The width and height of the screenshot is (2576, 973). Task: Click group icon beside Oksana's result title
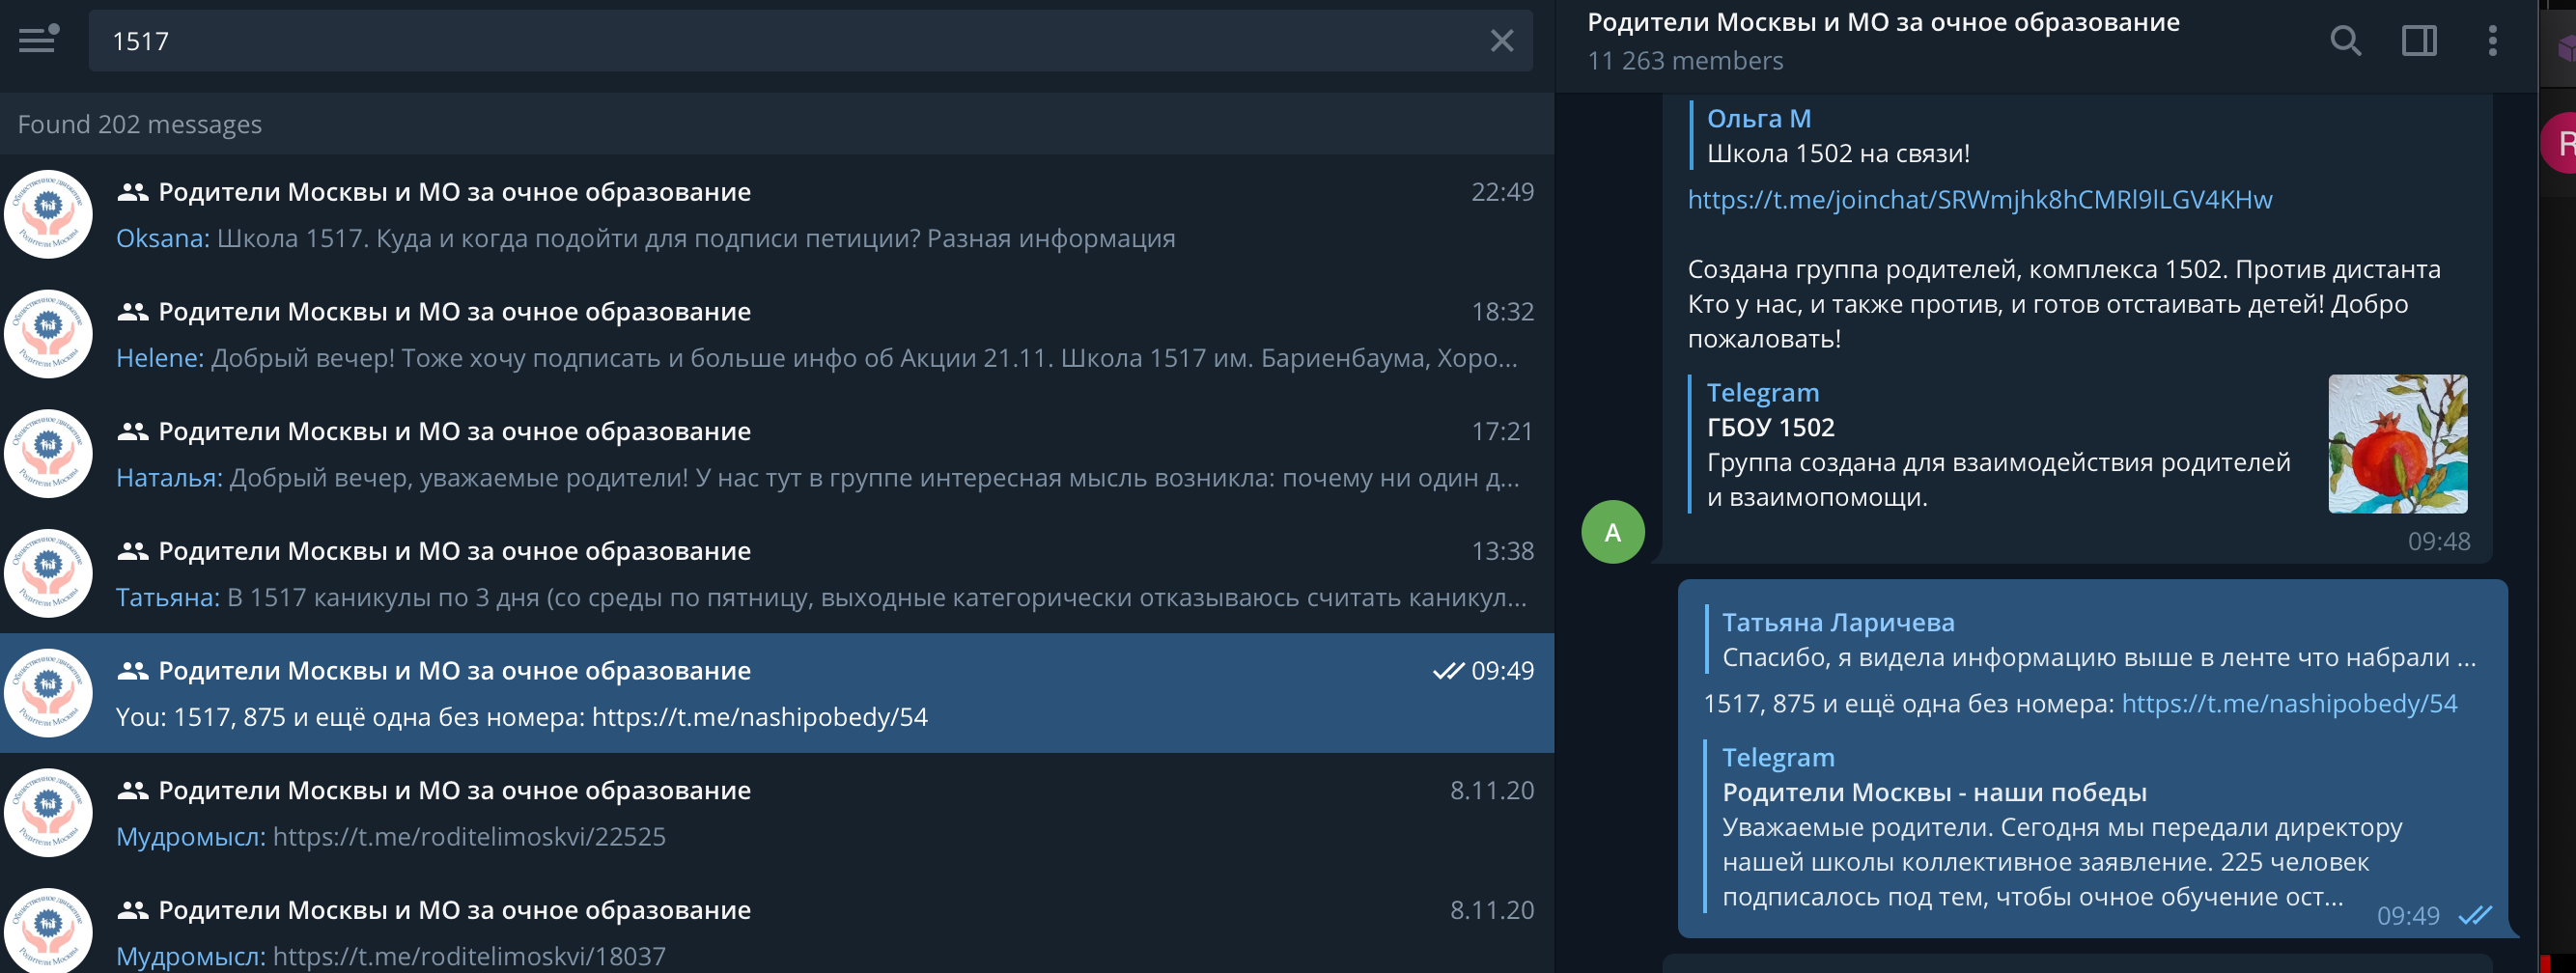(x=133, y=192)
